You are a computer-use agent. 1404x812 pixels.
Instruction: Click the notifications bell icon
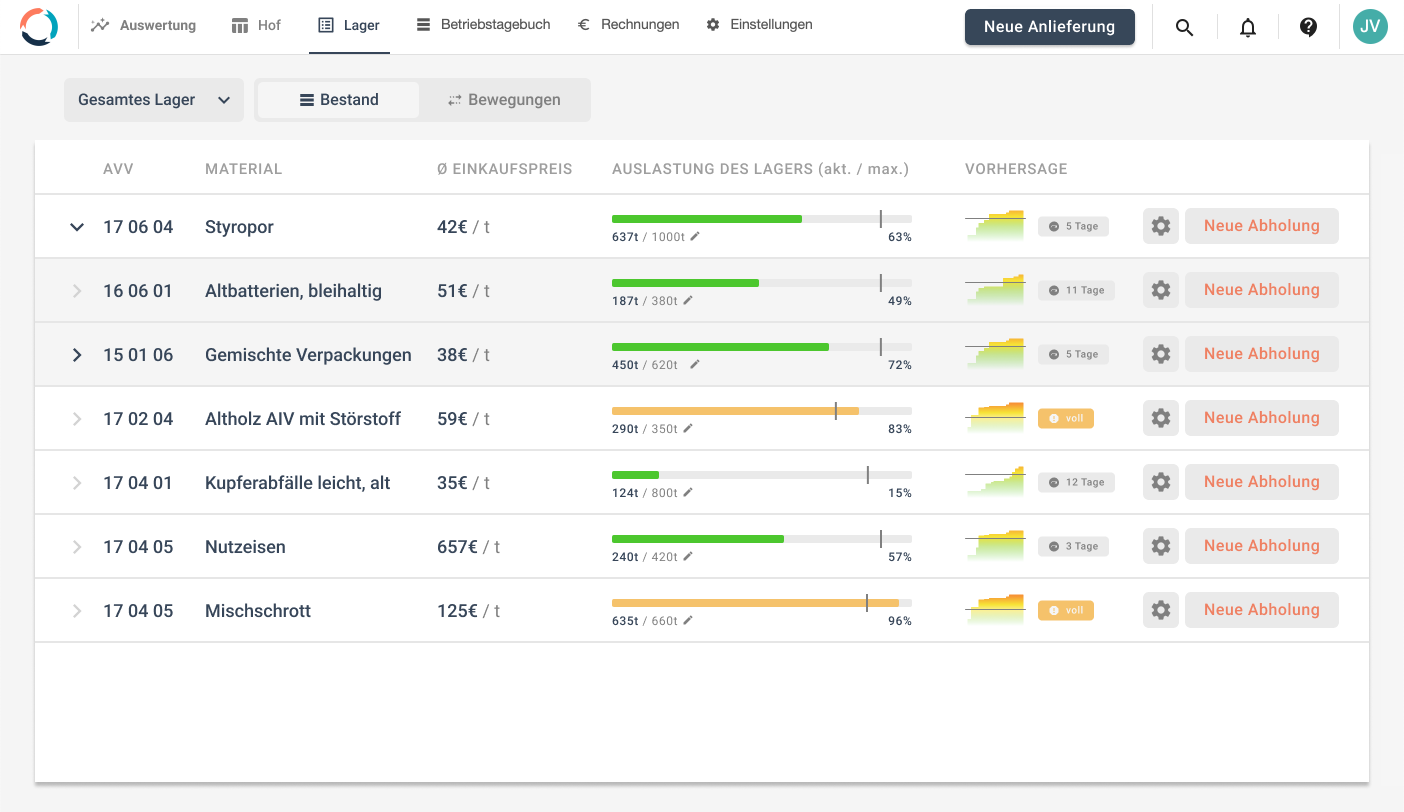point(1247,28)
